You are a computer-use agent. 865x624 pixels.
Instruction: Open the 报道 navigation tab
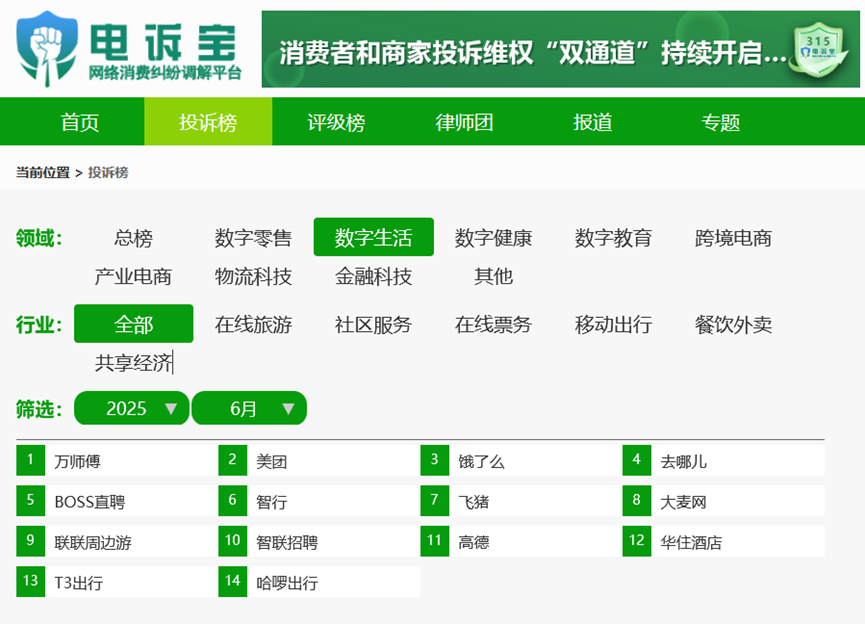[x=592, y=122]
